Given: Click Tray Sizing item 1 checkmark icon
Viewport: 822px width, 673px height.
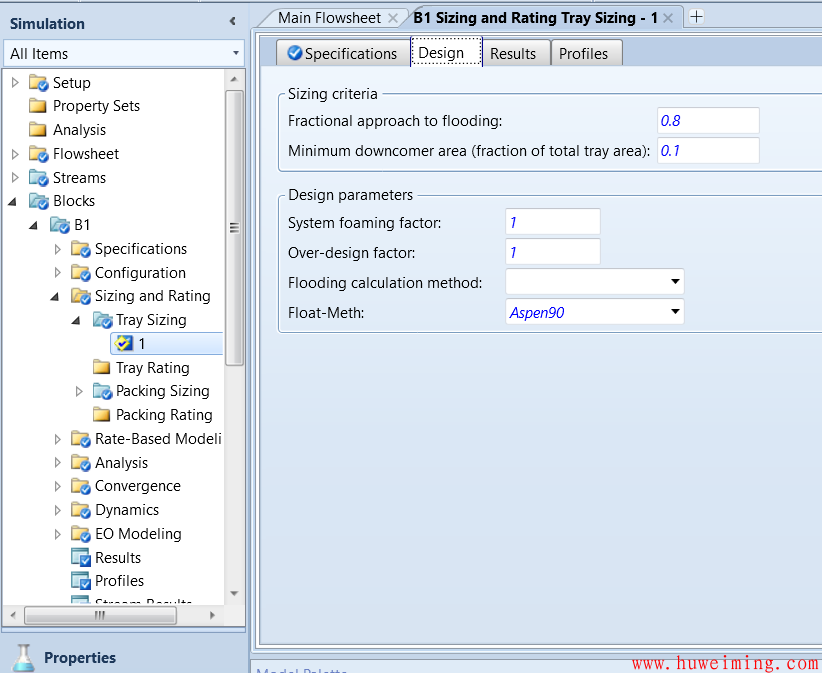Looking at the screenshot, I should 124,344.
